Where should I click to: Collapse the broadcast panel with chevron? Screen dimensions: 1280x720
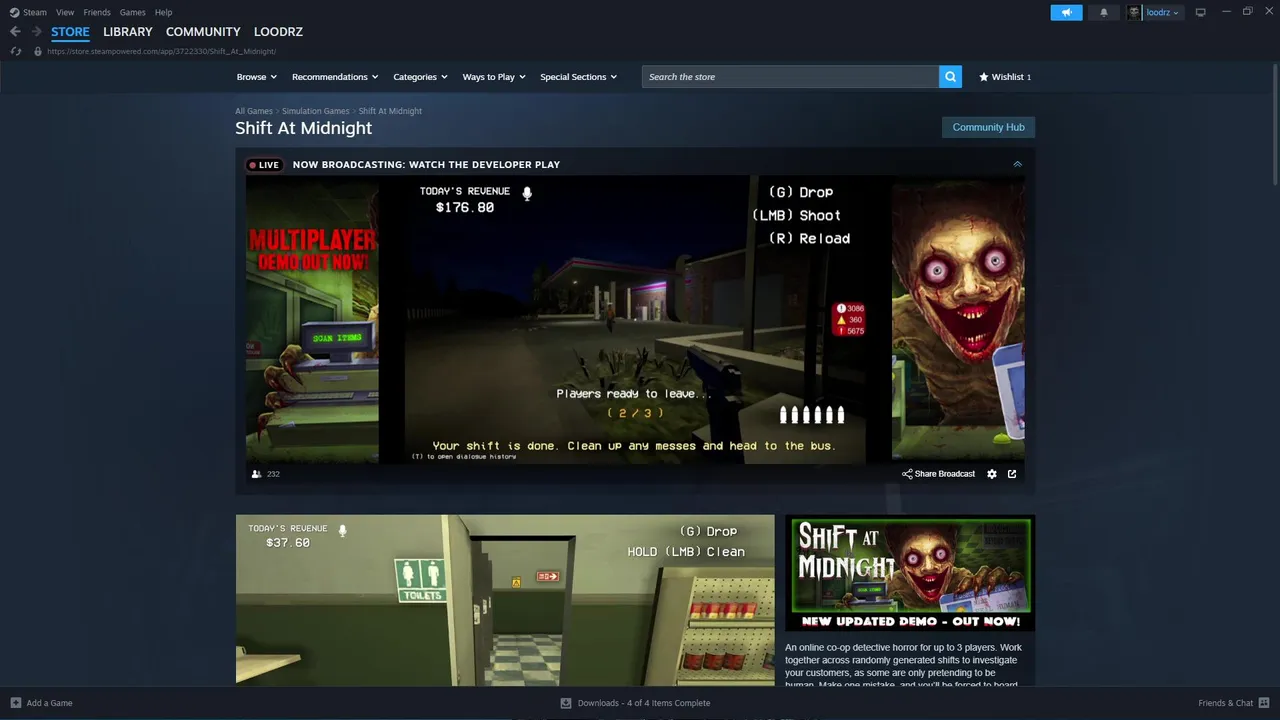tap(1017, 164)
